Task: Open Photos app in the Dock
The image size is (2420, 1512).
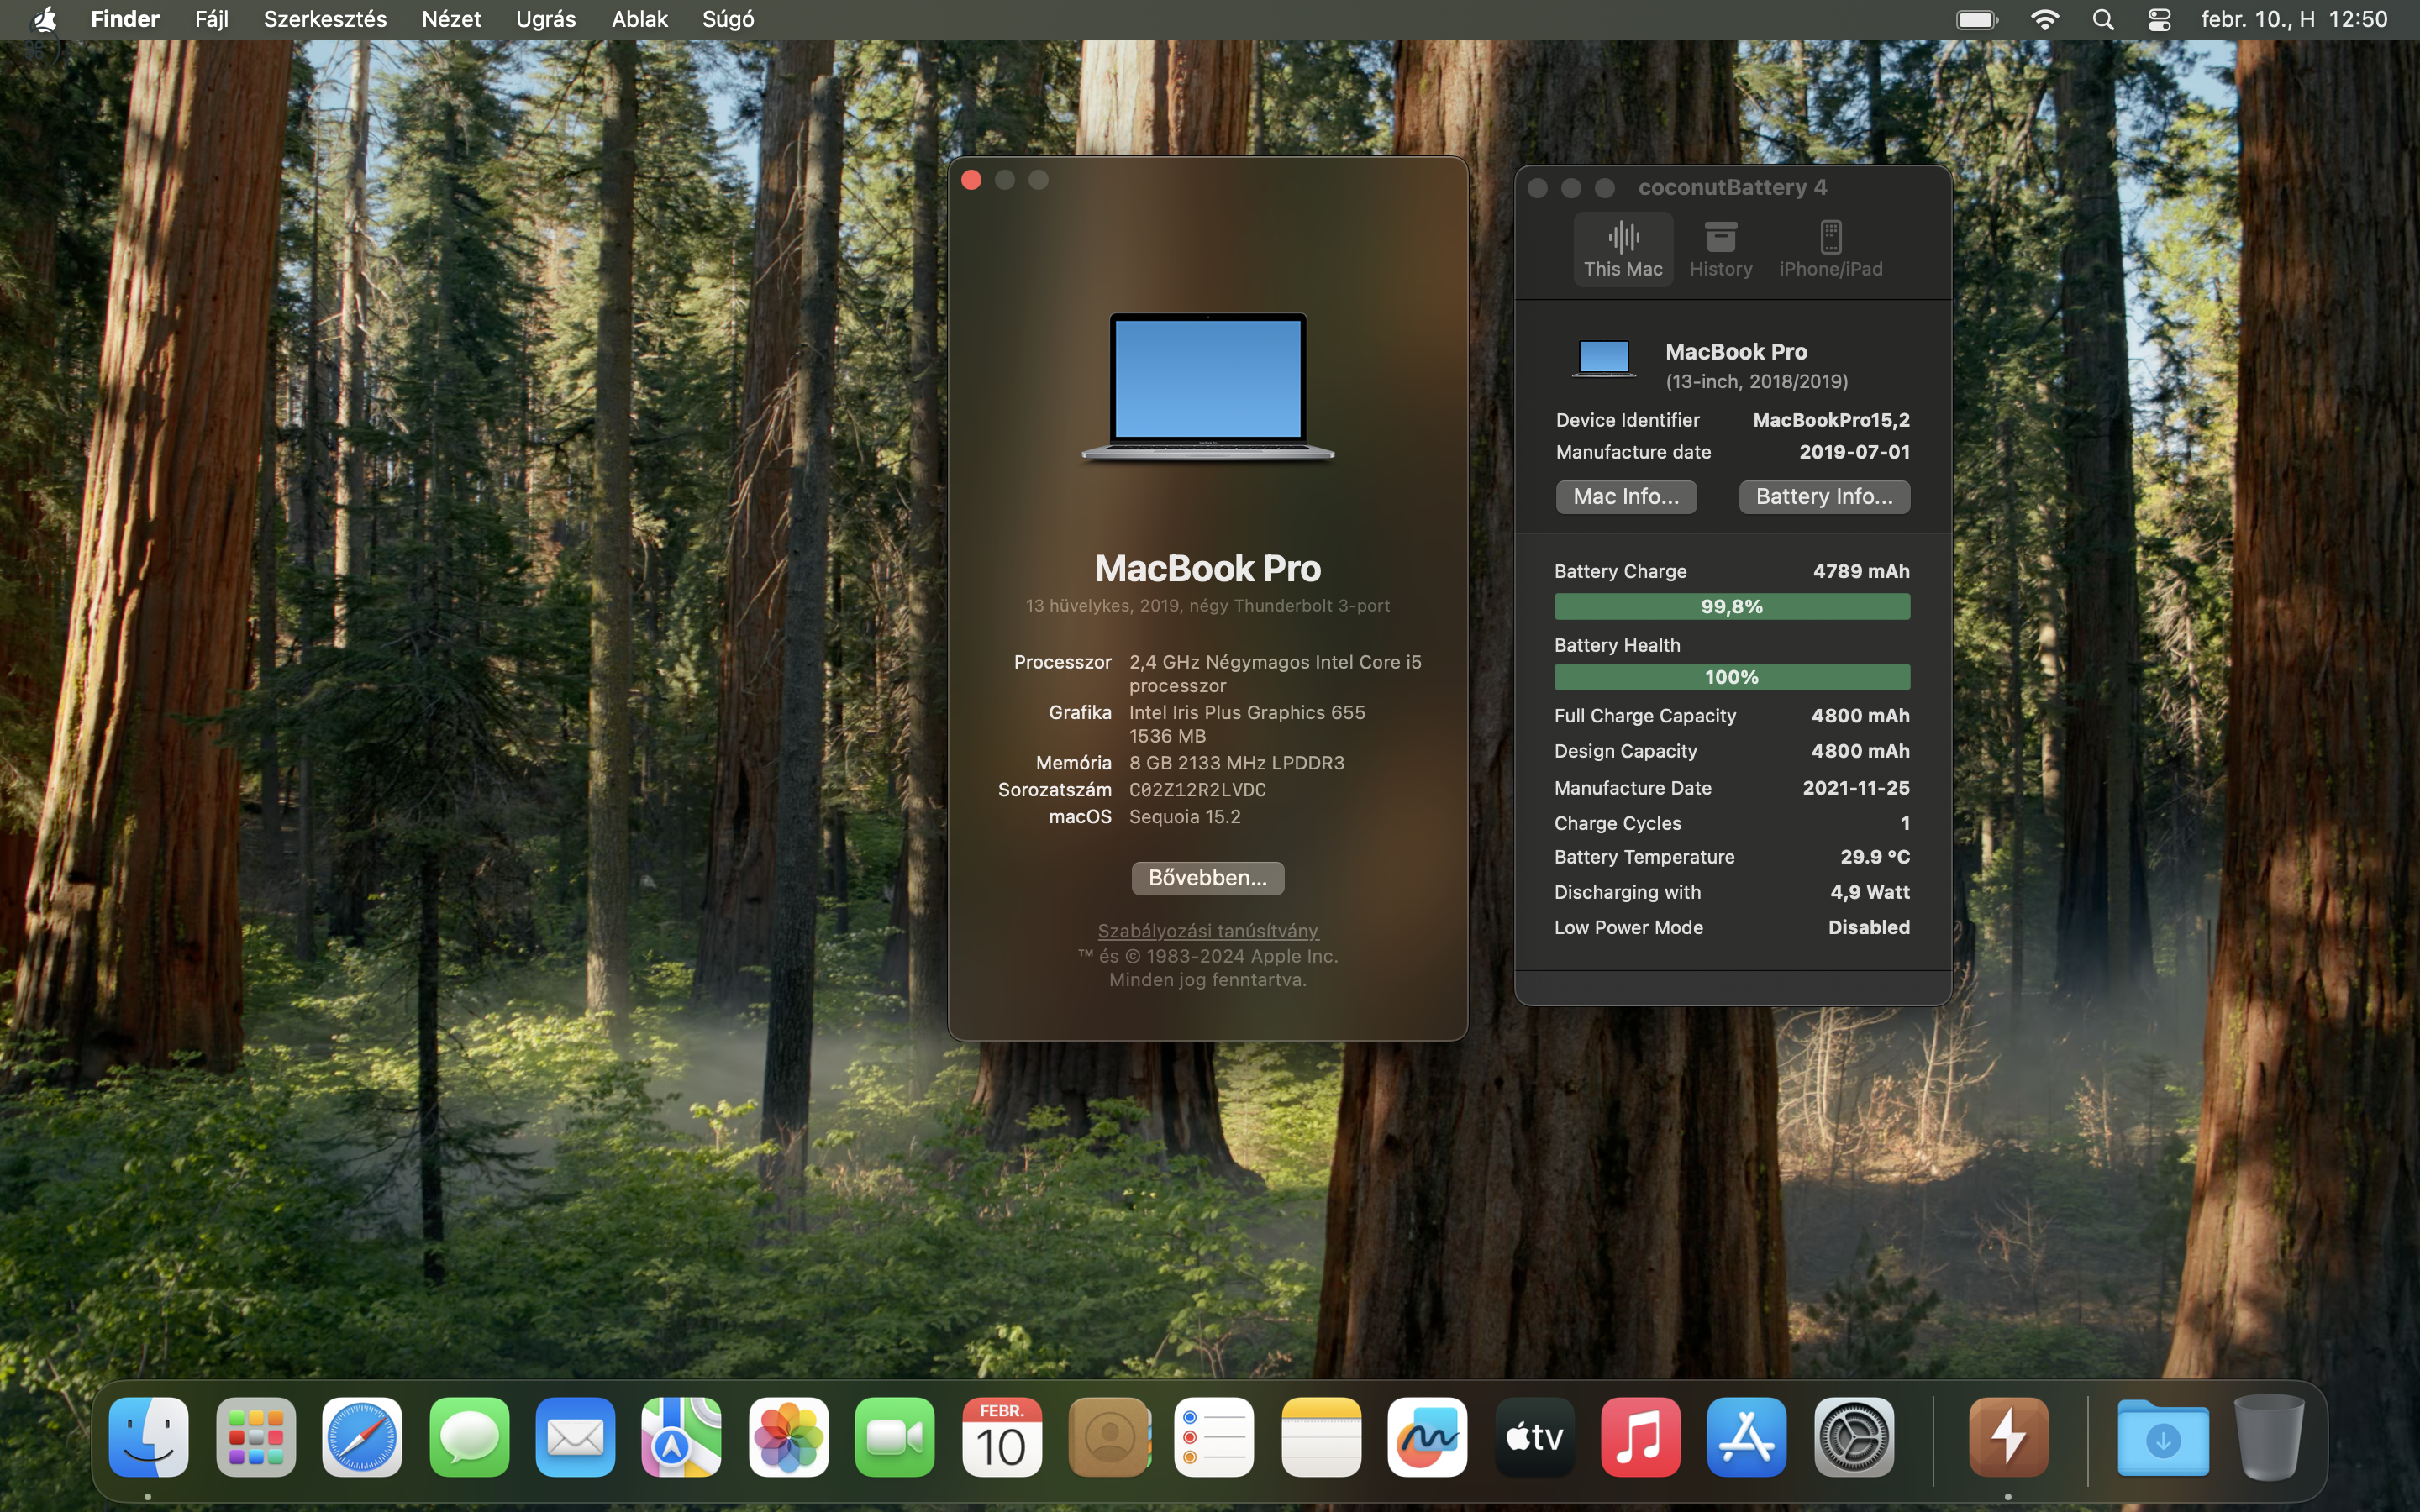Action: point(788,1437)
